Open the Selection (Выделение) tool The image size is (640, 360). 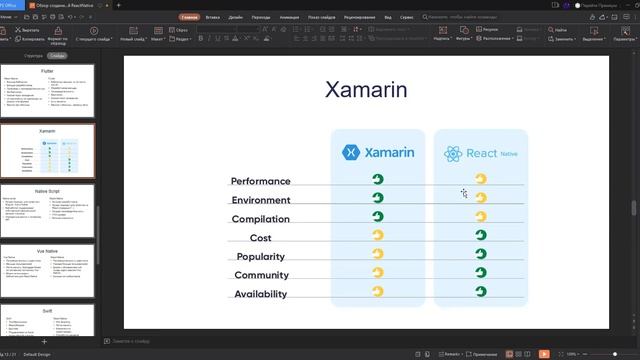(x=594, y=31)
